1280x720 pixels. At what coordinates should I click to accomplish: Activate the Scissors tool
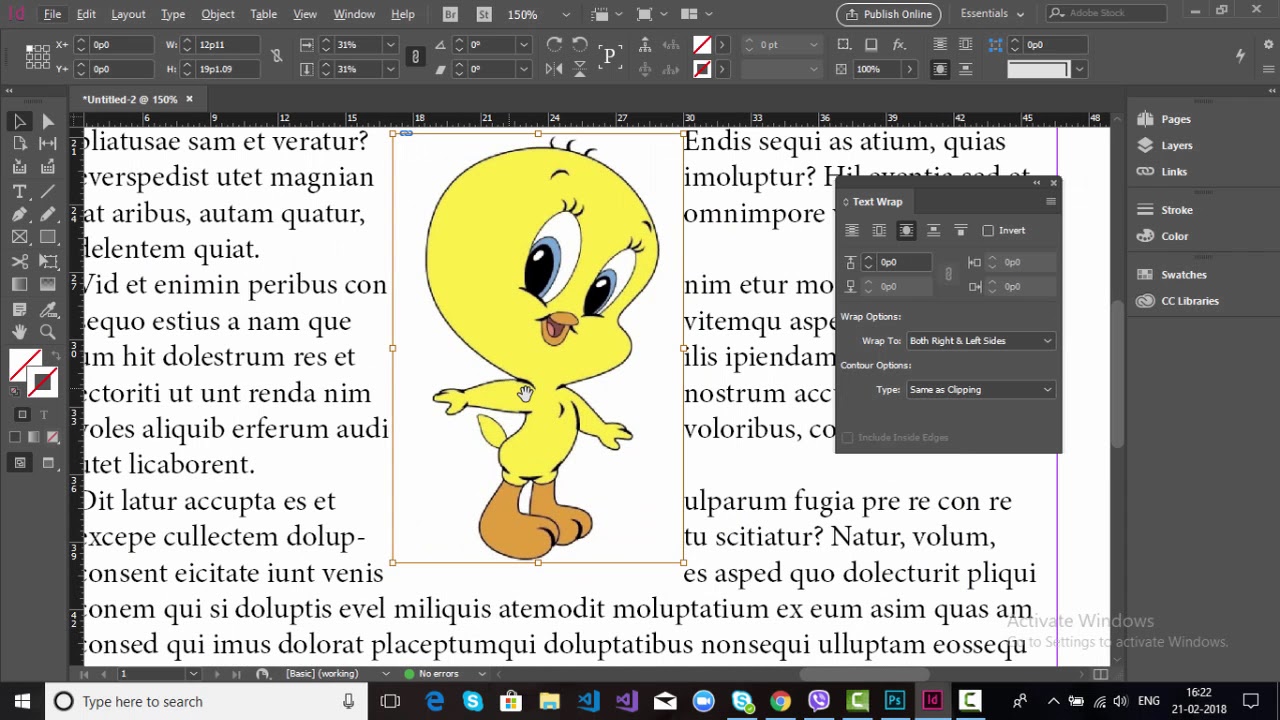[x=19, y=261]
